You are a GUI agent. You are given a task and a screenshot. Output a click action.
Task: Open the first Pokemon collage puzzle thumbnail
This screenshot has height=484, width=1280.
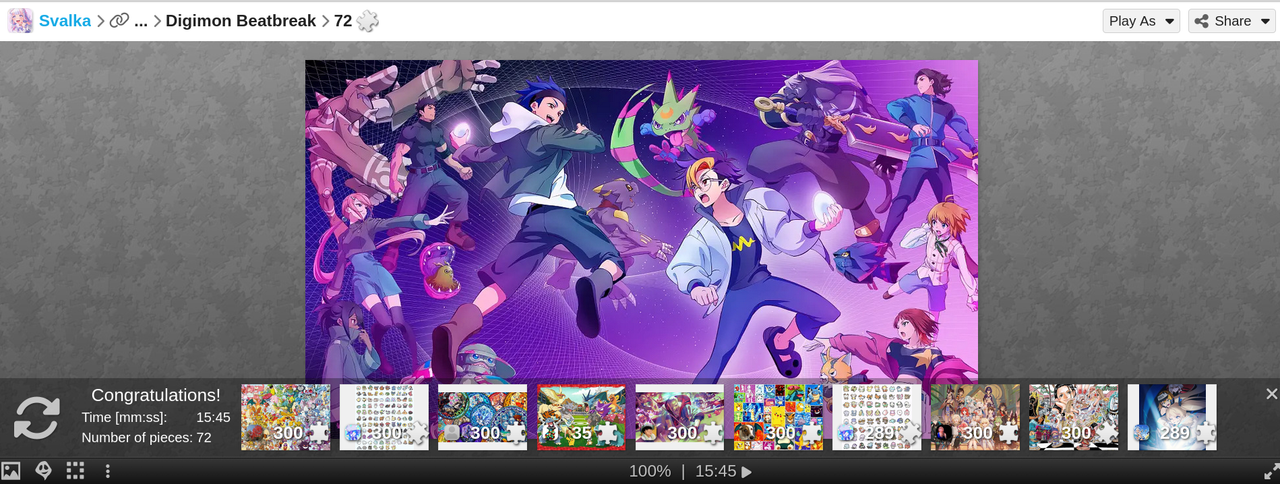point(285,417)
